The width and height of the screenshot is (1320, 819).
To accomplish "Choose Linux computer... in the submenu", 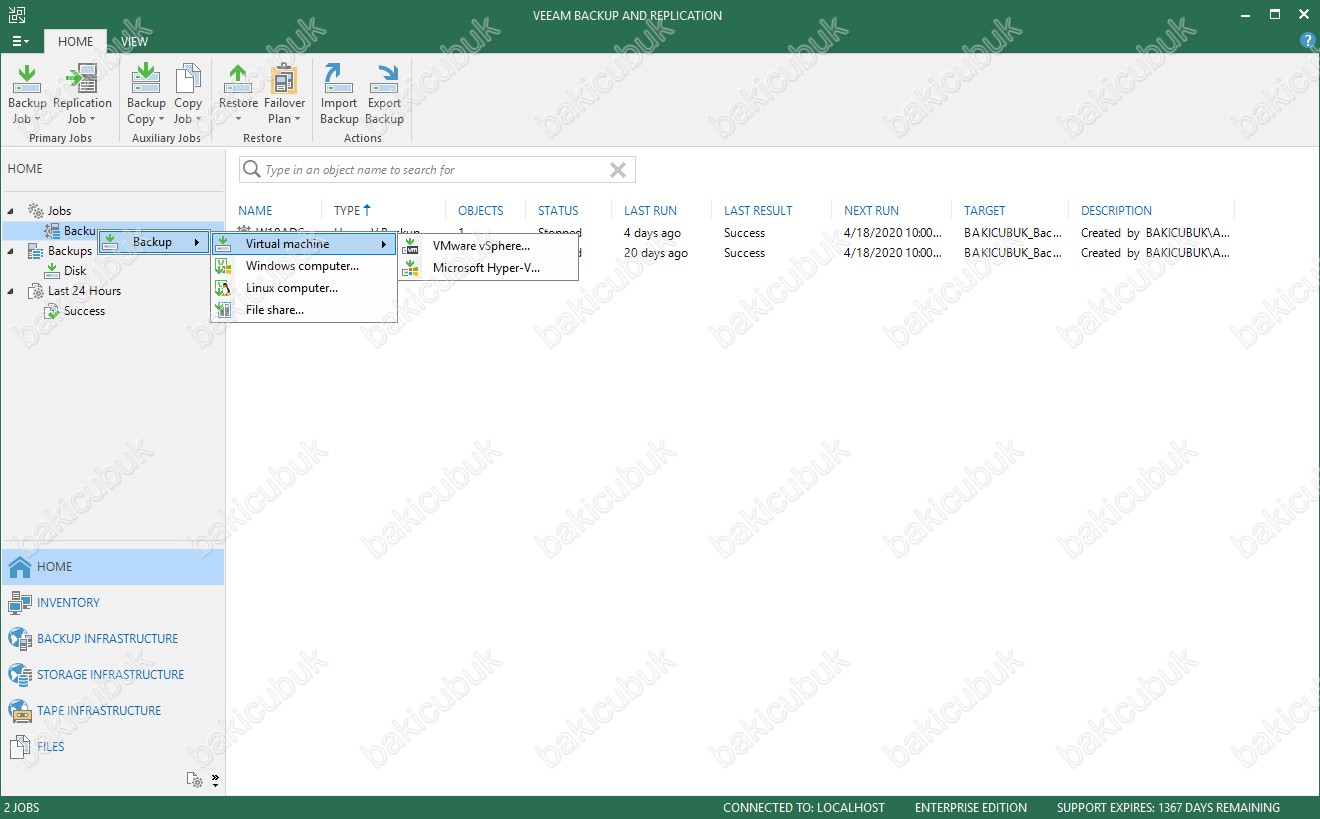I will click(304, 288).
